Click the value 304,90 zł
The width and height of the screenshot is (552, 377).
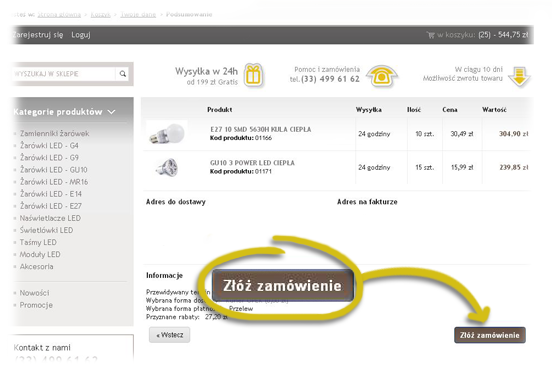pos(514,134)
